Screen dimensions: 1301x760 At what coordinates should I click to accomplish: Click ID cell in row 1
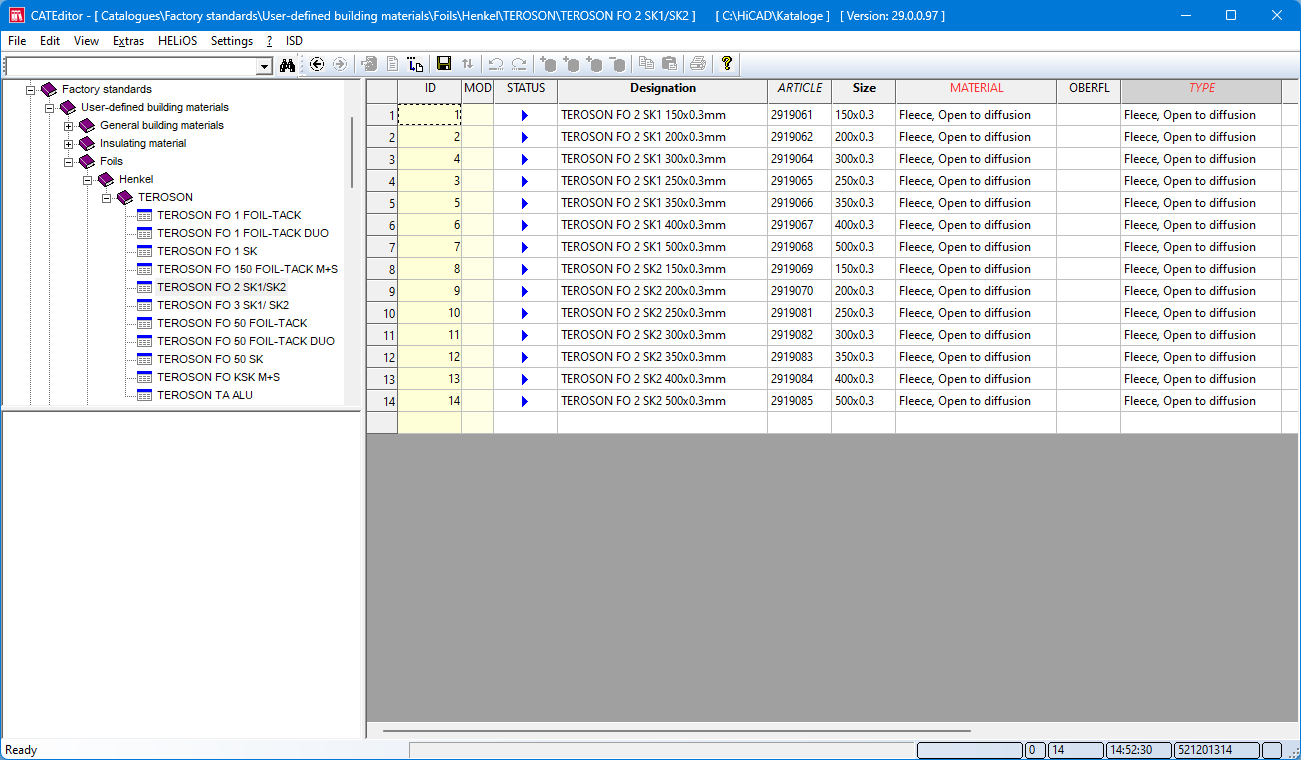429,116
